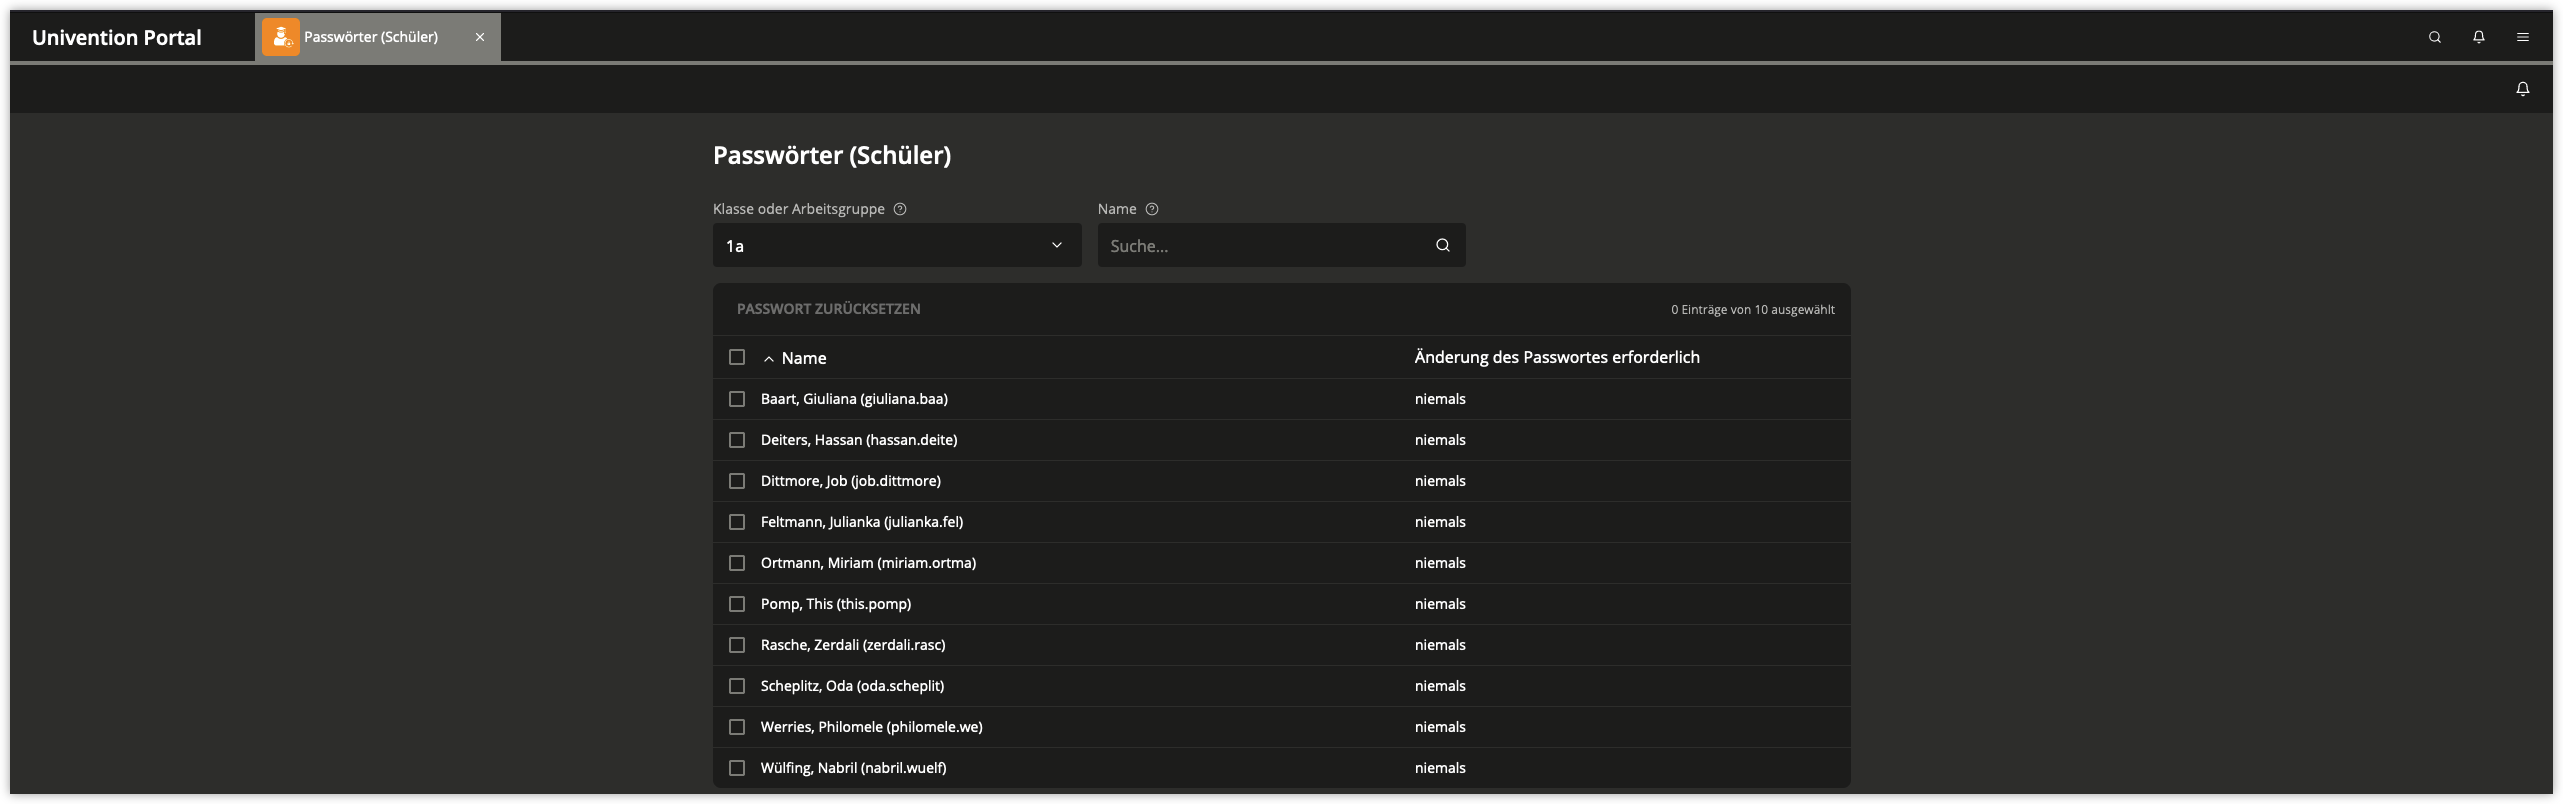Check Feltmann, Julianka row

[737, 522]
